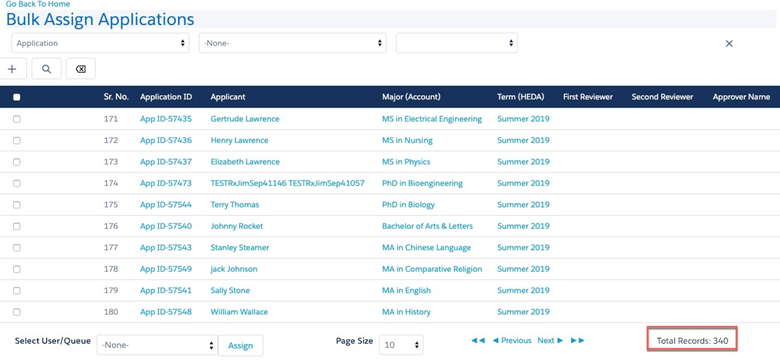The width and height of the screenshot is (780, 361).
Task: Jump to last page with double-right arrows
Action: point(578,341)
